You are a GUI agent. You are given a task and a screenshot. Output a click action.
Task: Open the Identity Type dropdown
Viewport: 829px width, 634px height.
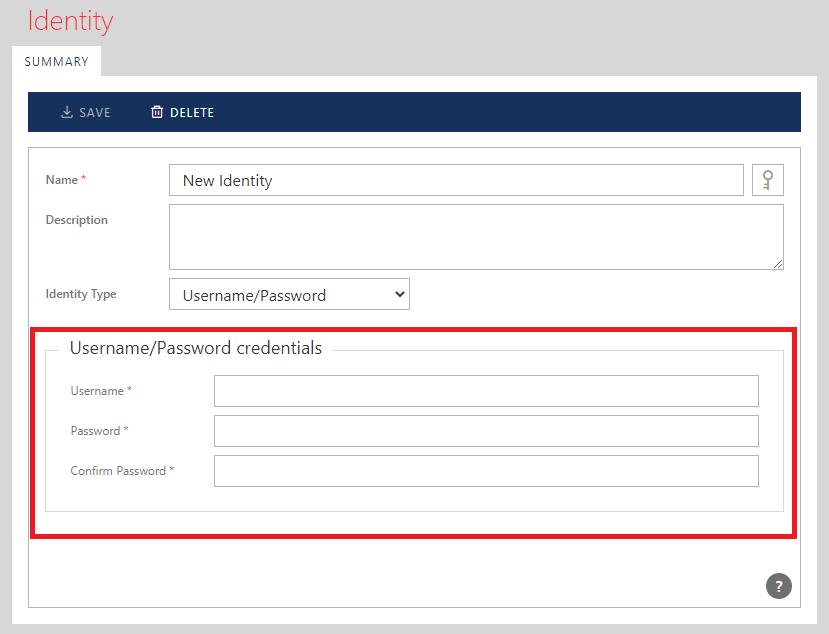289,295
